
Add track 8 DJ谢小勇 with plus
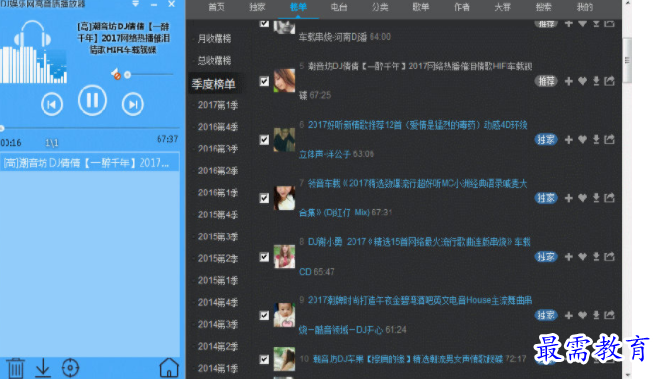point(569,257)
